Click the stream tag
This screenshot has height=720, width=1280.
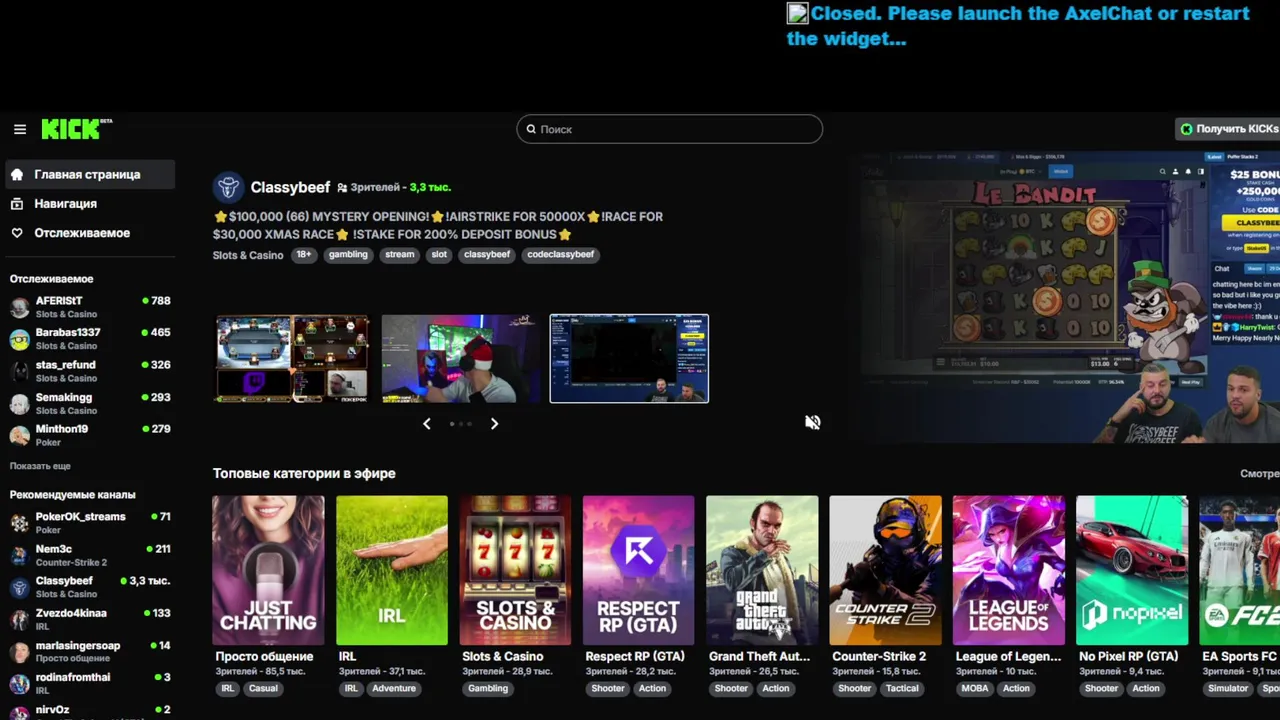click(x=400, y=255)
